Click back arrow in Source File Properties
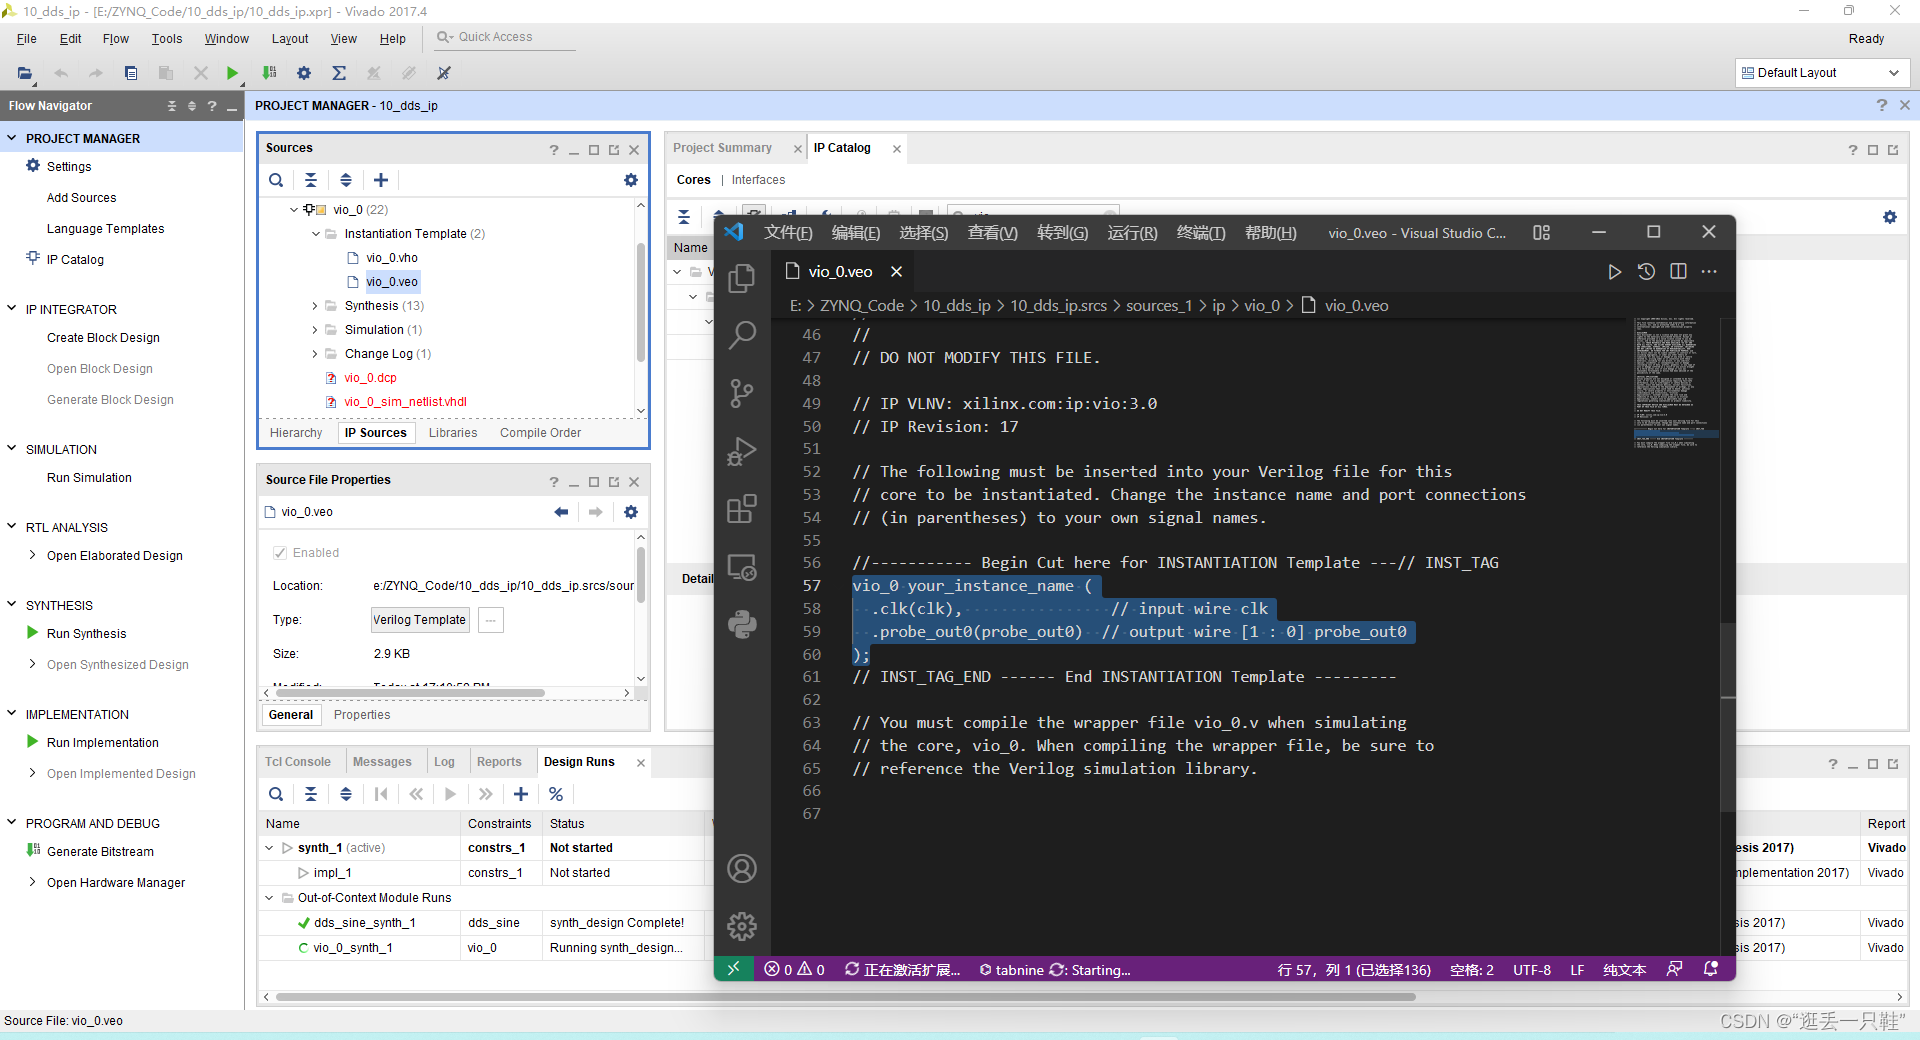1920x1040 pixels. (x=561, y=512)
